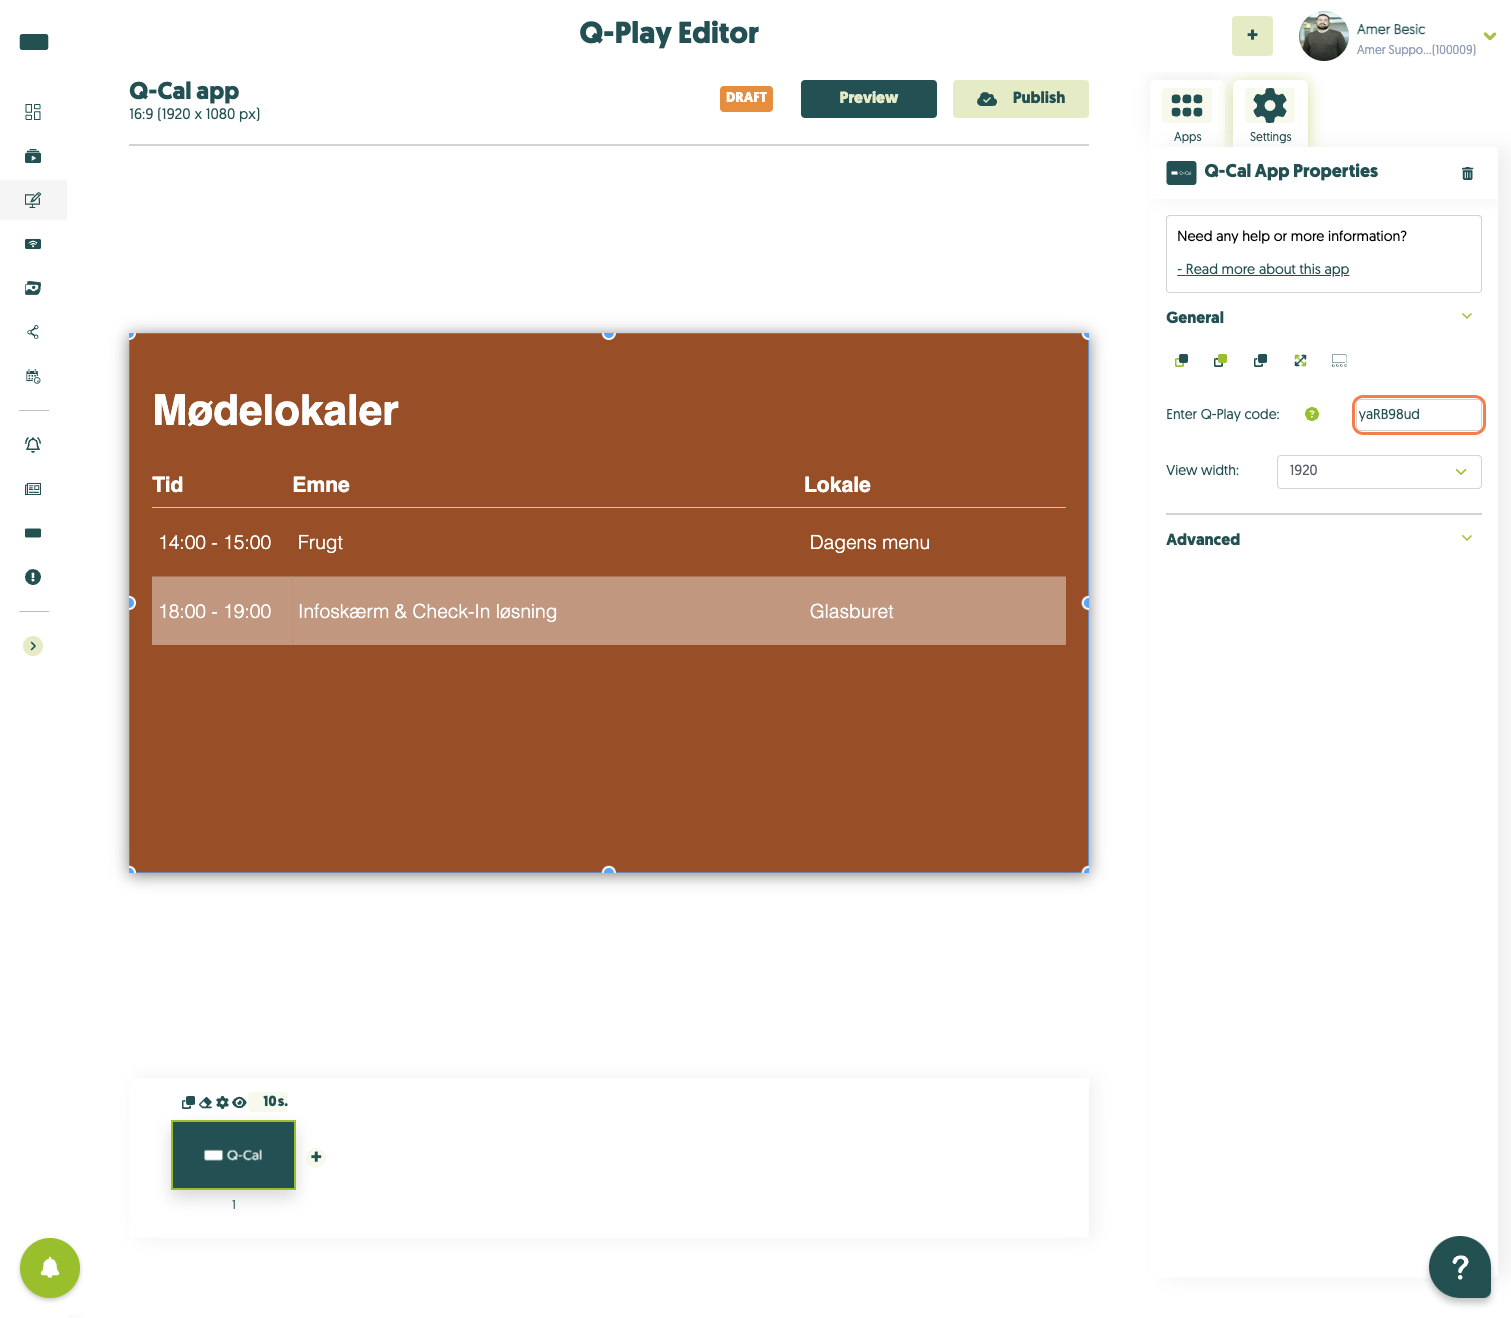Click the Q-Play code input field
The height and width of the screenshot is (1318, 1511).
(x=1418, y=414)
